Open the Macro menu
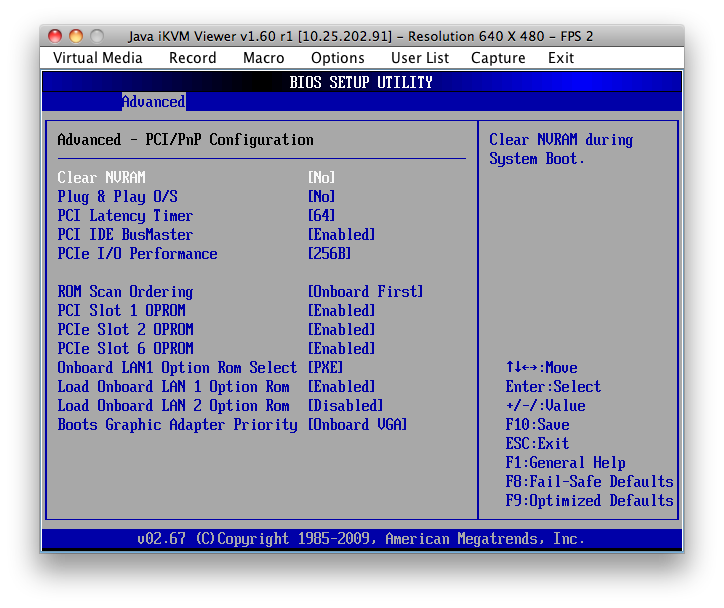This screenshot has height=608, width=724. [x=264, y=58]
